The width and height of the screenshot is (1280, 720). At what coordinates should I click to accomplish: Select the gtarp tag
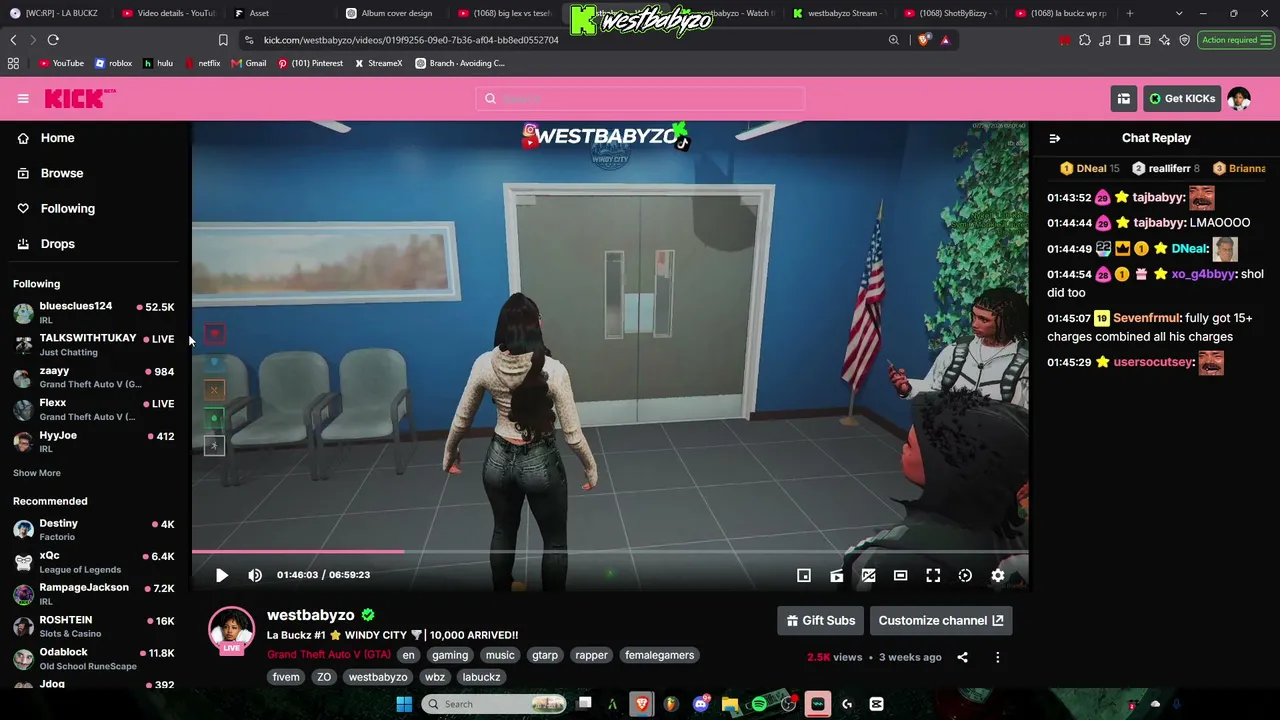pyautogui.click(x=545, y=655)
